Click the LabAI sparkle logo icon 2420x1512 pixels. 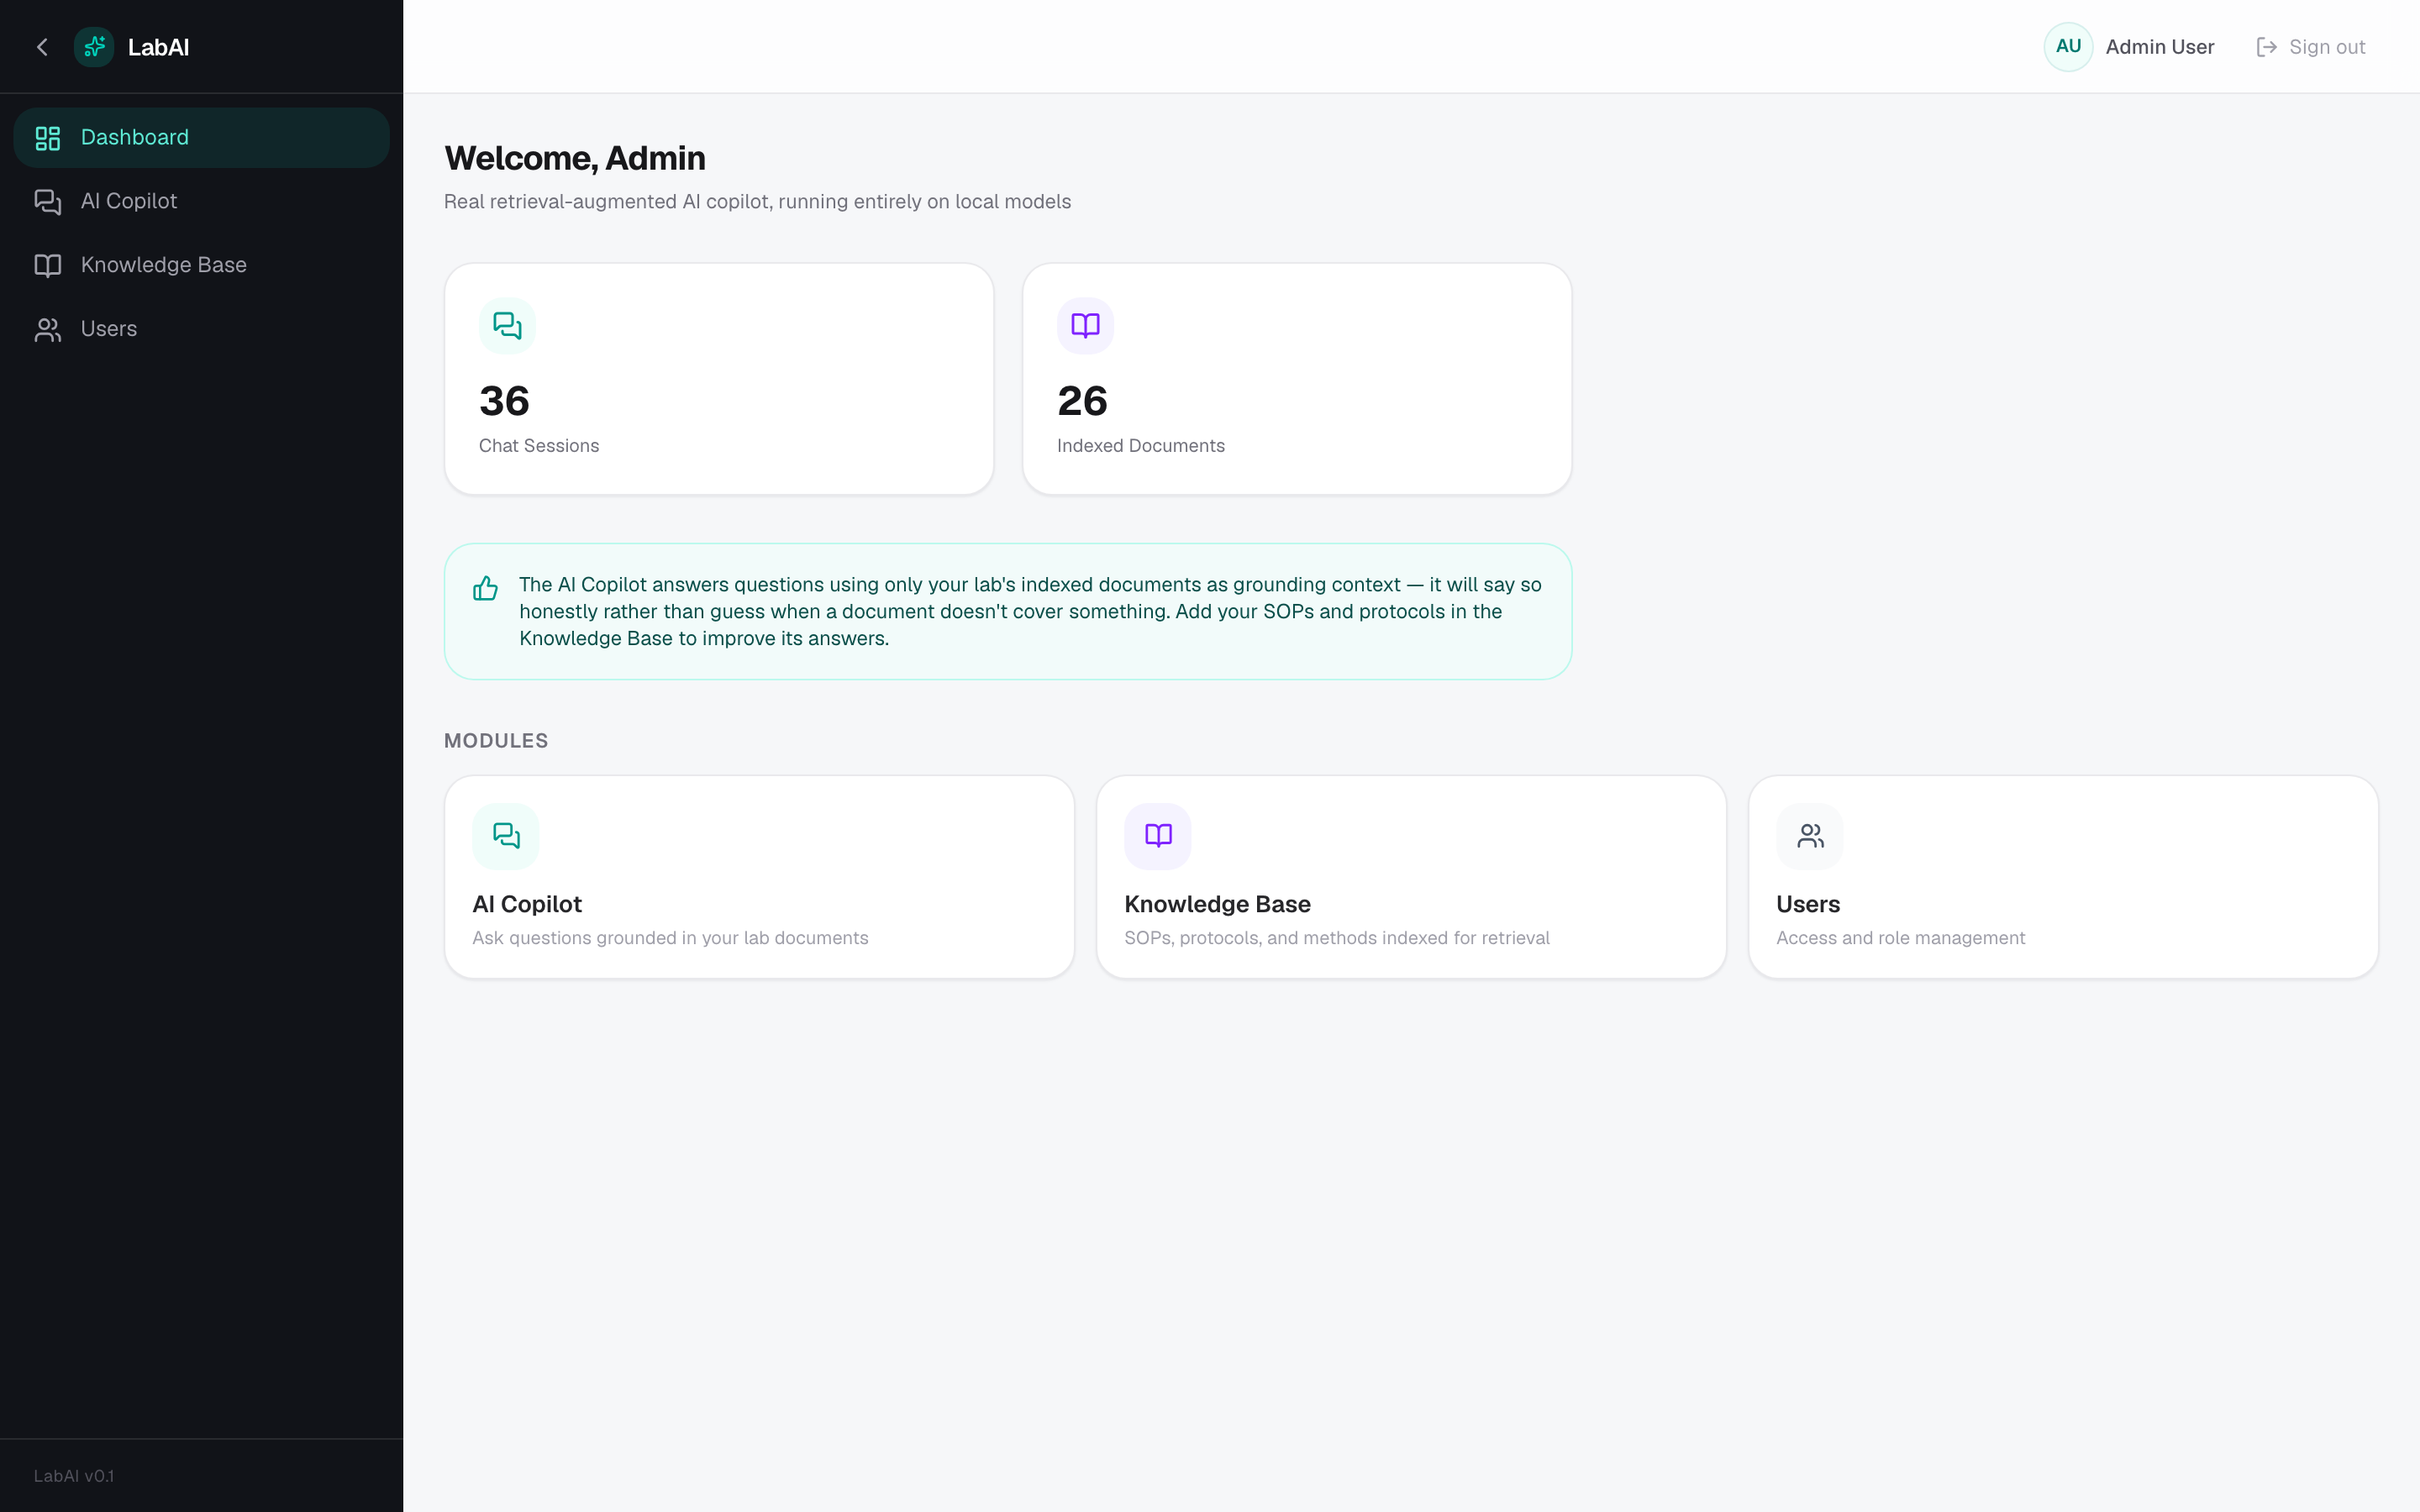(94, 47)
